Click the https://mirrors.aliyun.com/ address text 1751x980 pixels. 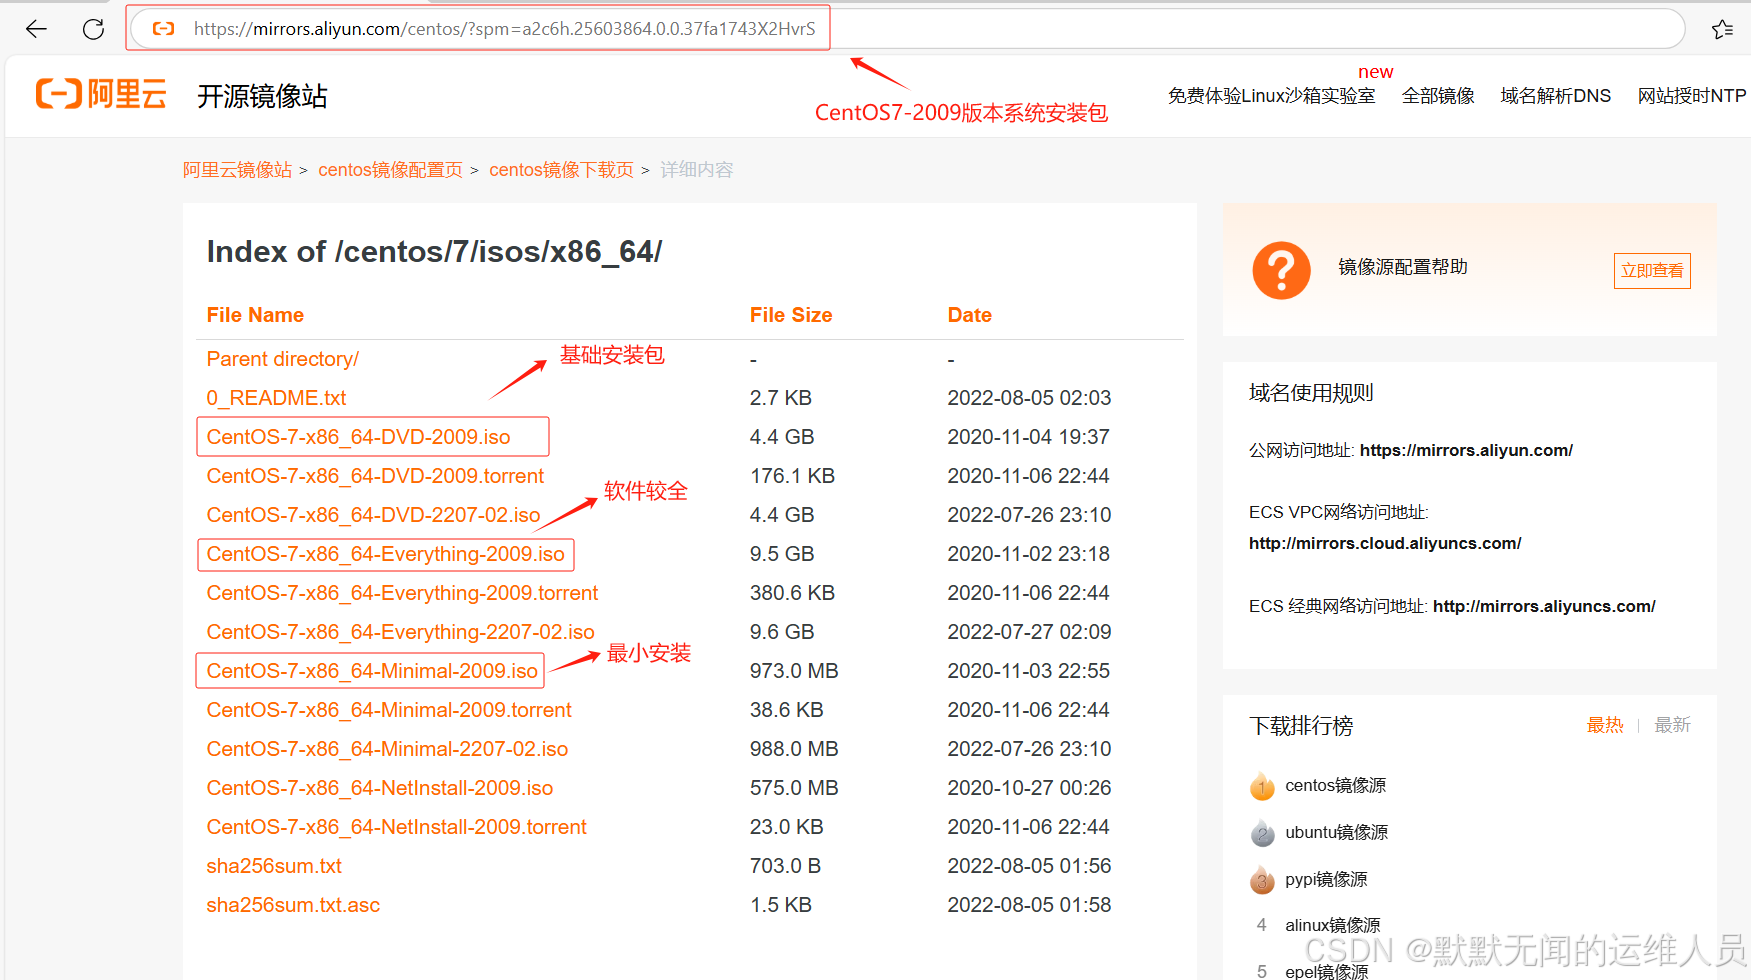[1466, 450]
